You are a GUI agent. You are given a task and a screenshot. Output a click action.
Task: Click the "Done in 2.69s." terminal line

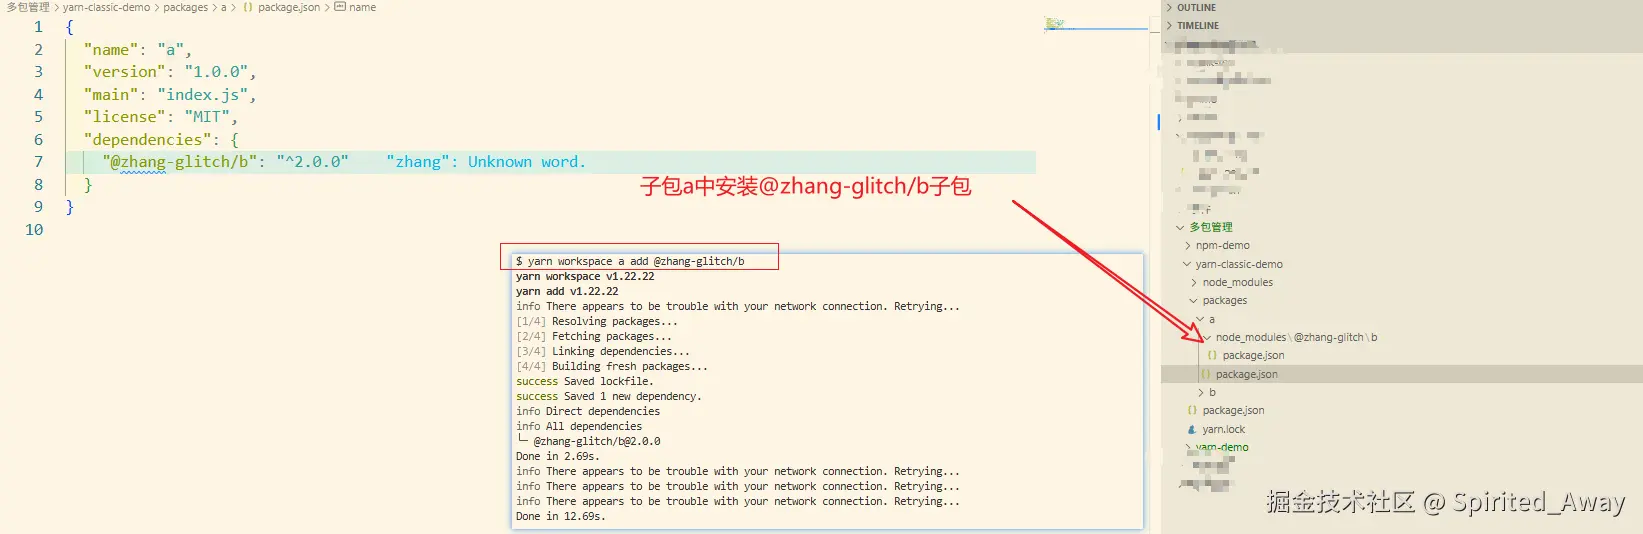click(x=557, y=456)
